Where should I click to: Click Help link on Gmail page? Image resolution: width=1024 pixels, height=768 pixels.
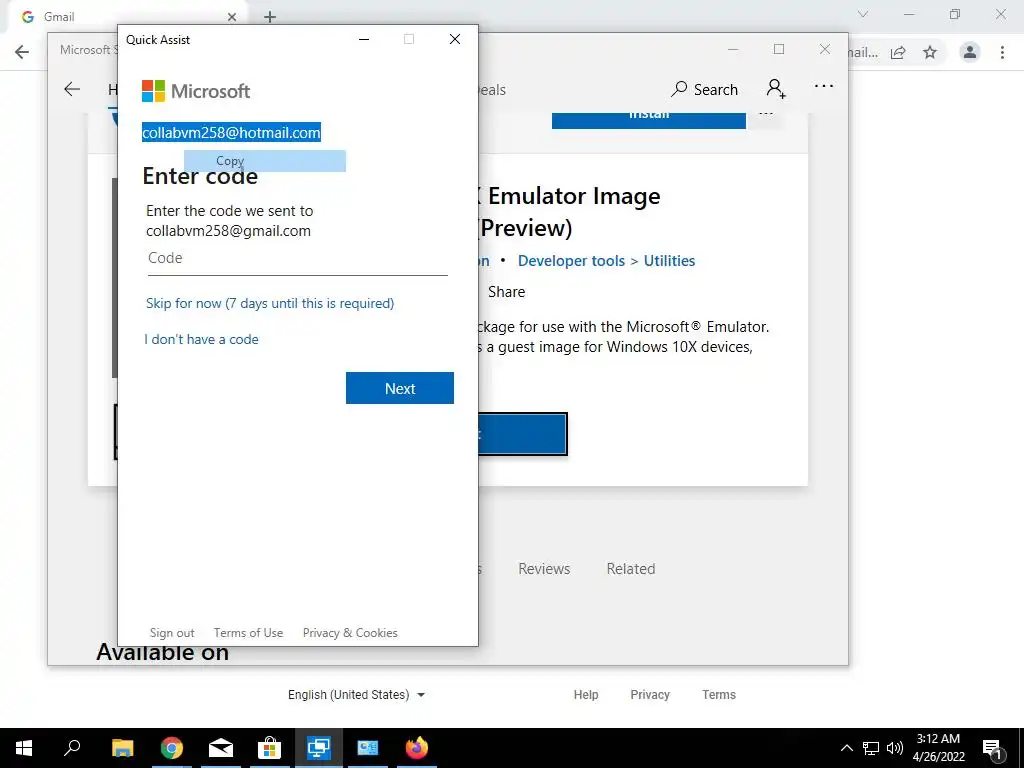click(586, 695)
